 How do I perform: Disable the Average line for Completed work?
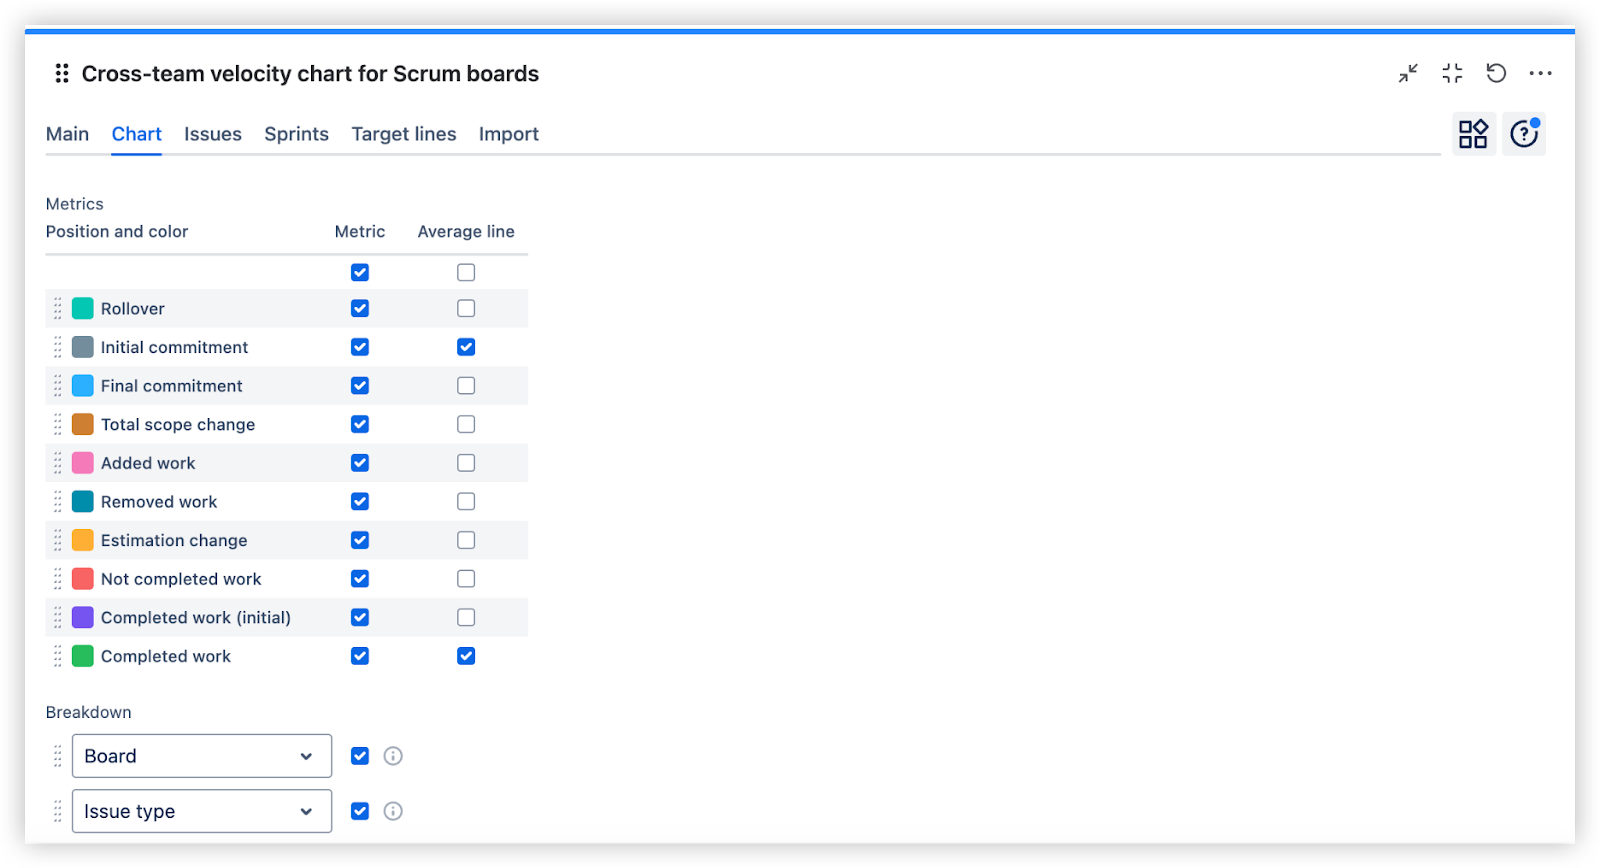(465, 656)
